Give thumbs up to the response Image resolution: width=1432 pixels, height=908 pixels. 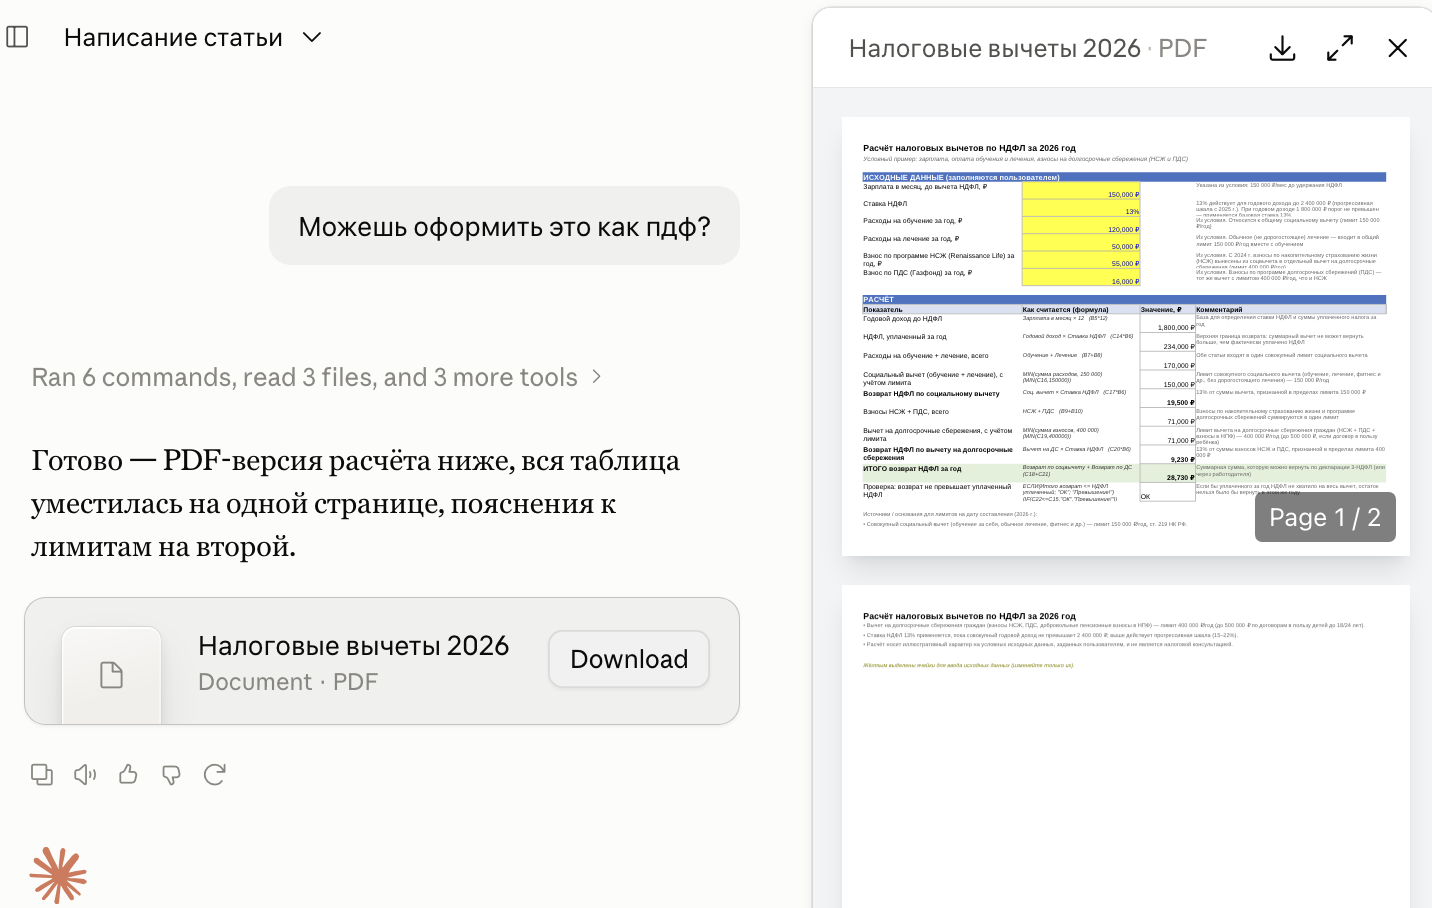(128, 774)
